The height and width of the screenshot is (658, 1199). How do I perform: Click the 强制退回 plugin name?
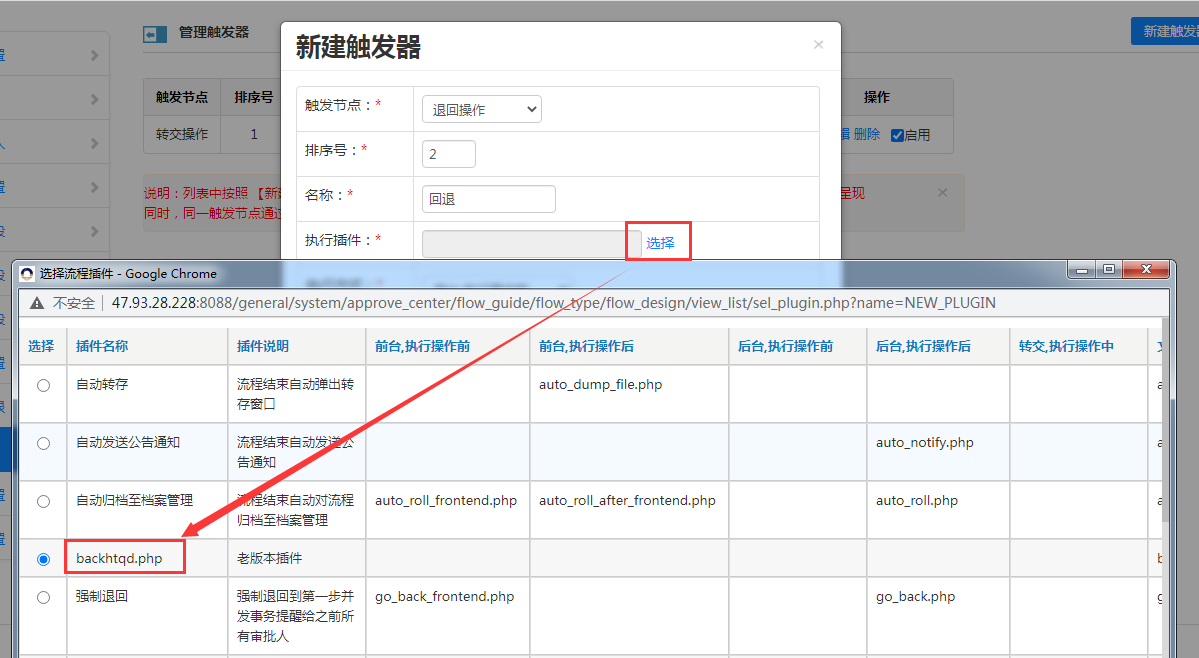102,596
